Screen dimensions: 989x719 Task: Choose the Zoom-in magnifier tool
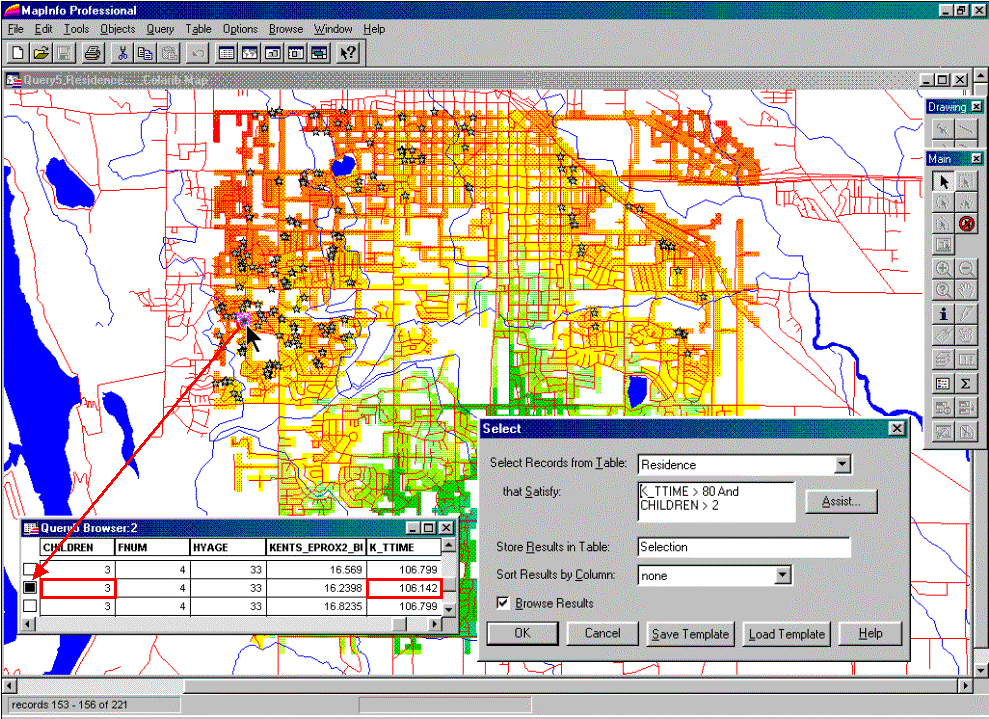click(x=942, y=269)
